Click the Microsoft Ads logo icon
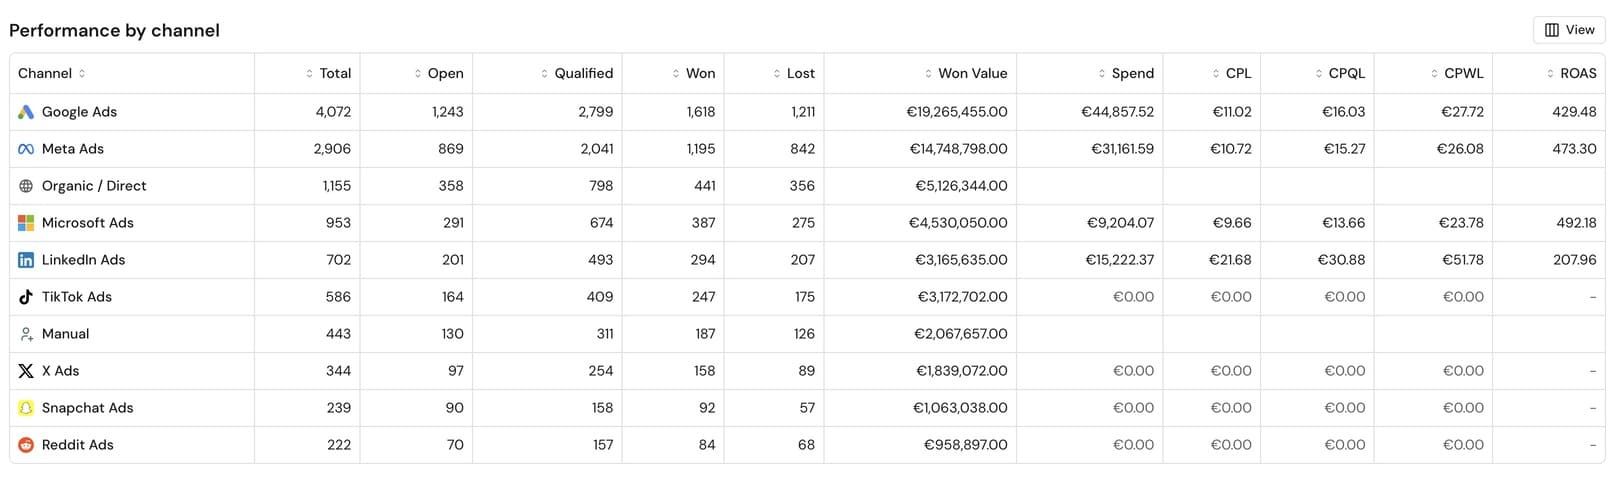Viewport: 1618px width, 479px height. point(26,223)
